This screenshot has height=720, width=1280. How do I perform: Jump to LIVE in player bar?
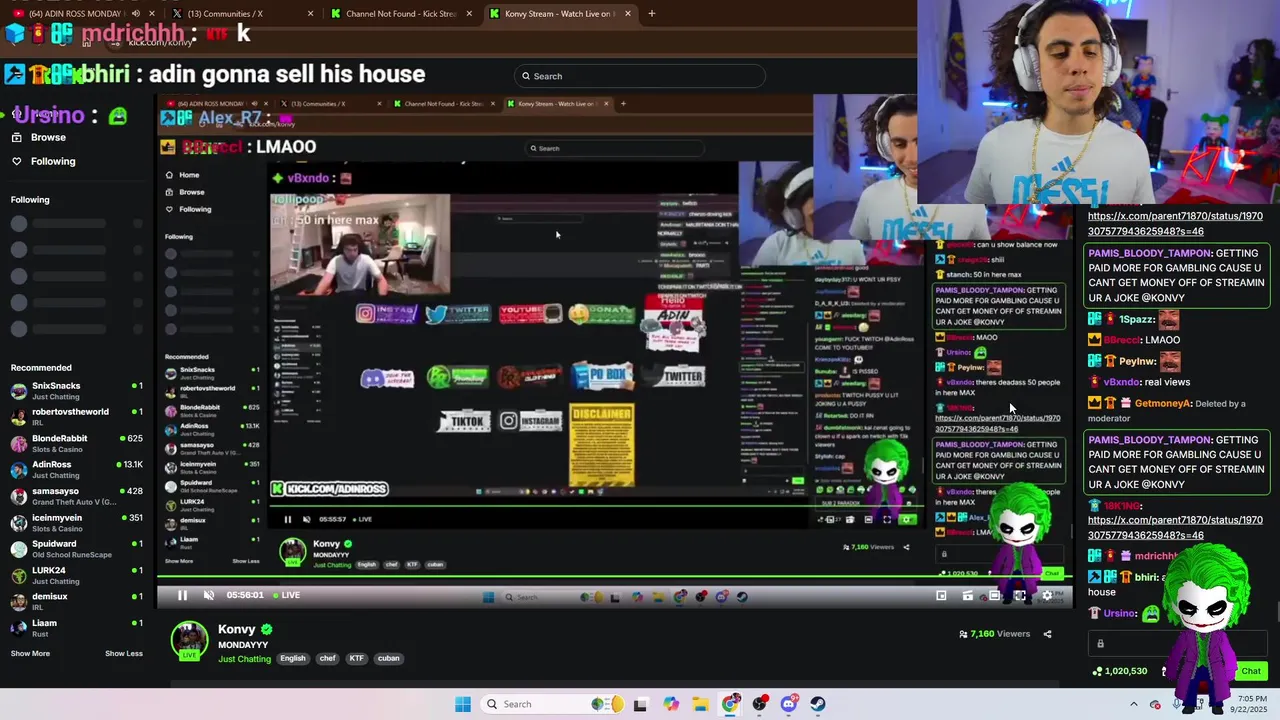(287, 595)
